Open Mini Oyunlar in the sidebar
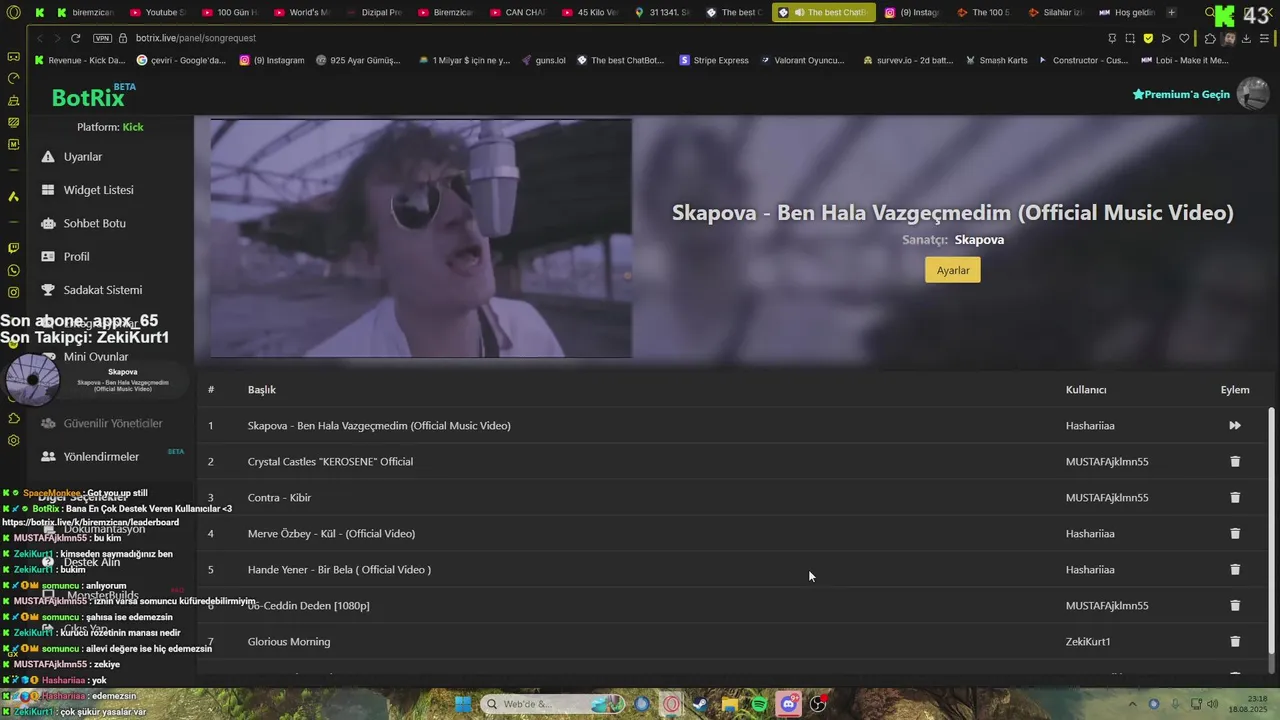The height and width of the screenshot is (720, 1280). 96,357
